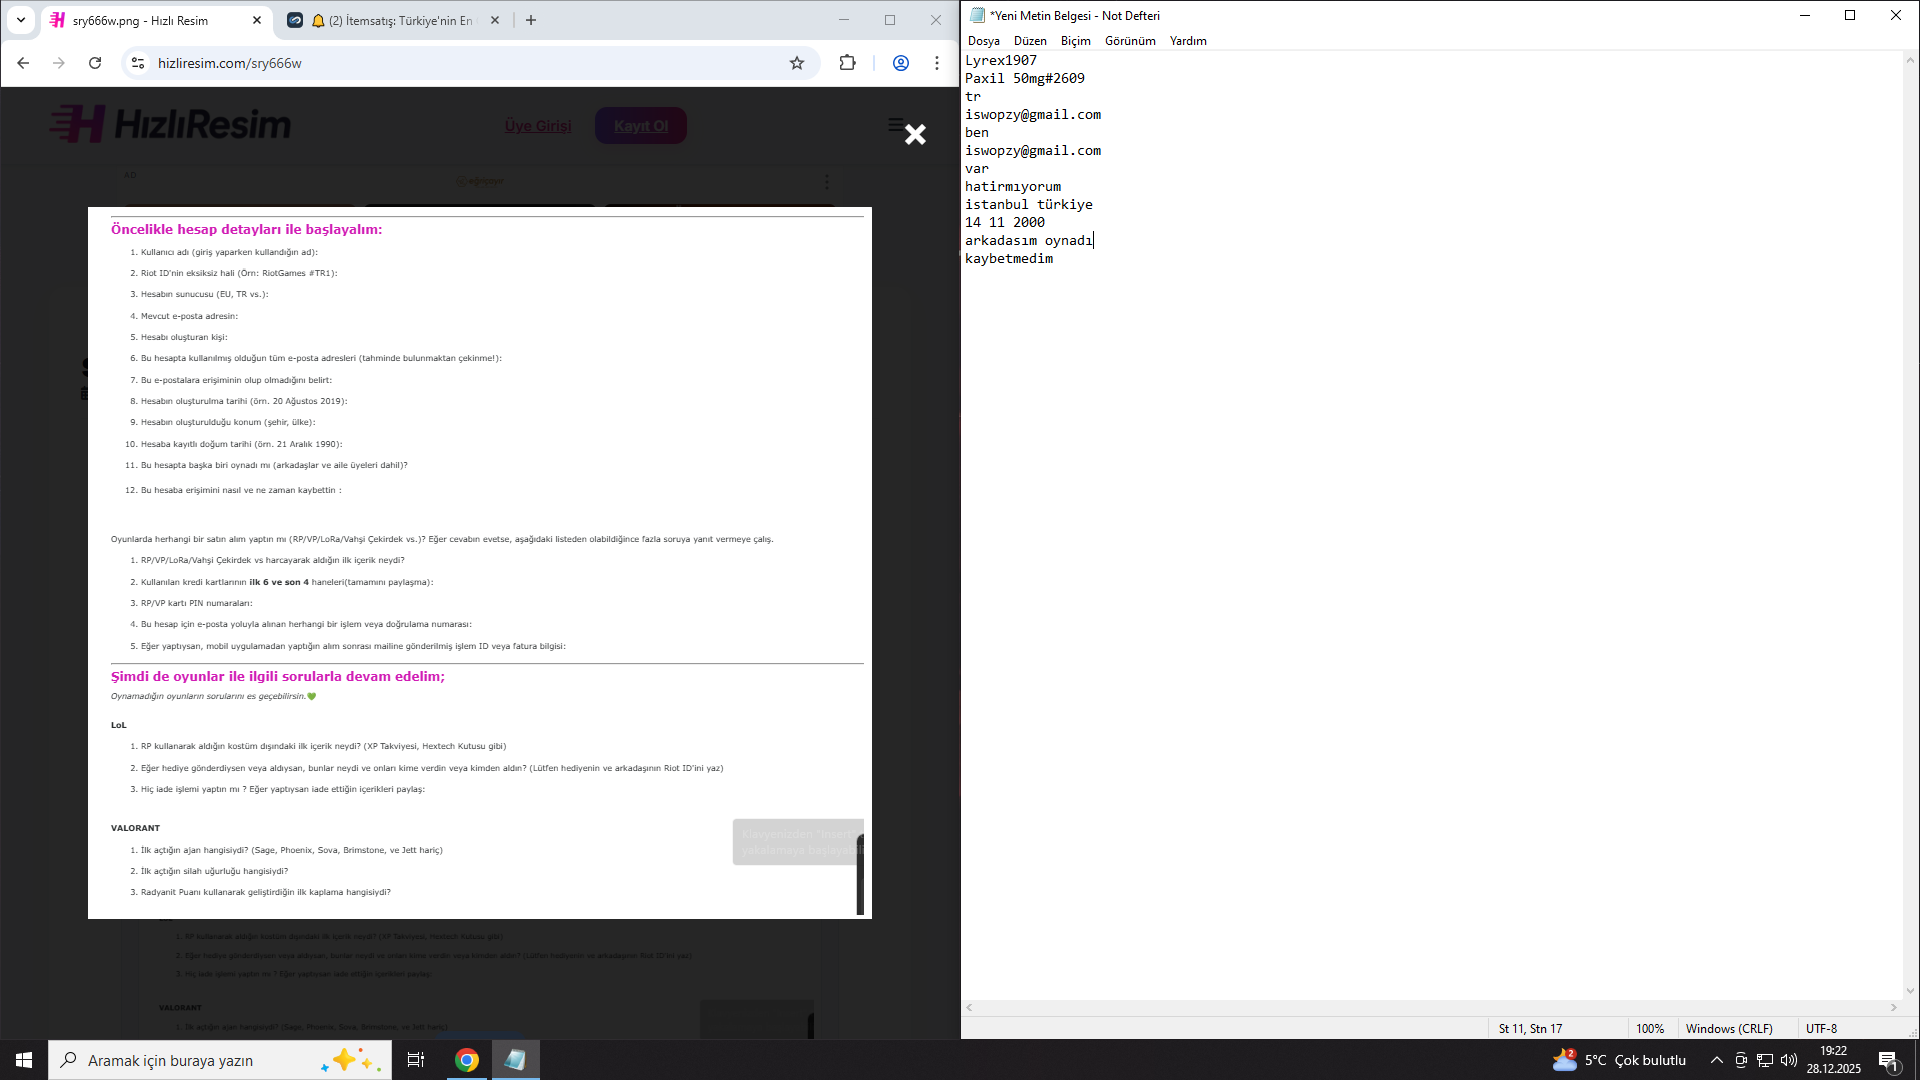Image resolution: width=1920 pixels, height=1080 pixels.
Task: Open the Biçim menu in Notepad
Action: [x=1076, y=41]
